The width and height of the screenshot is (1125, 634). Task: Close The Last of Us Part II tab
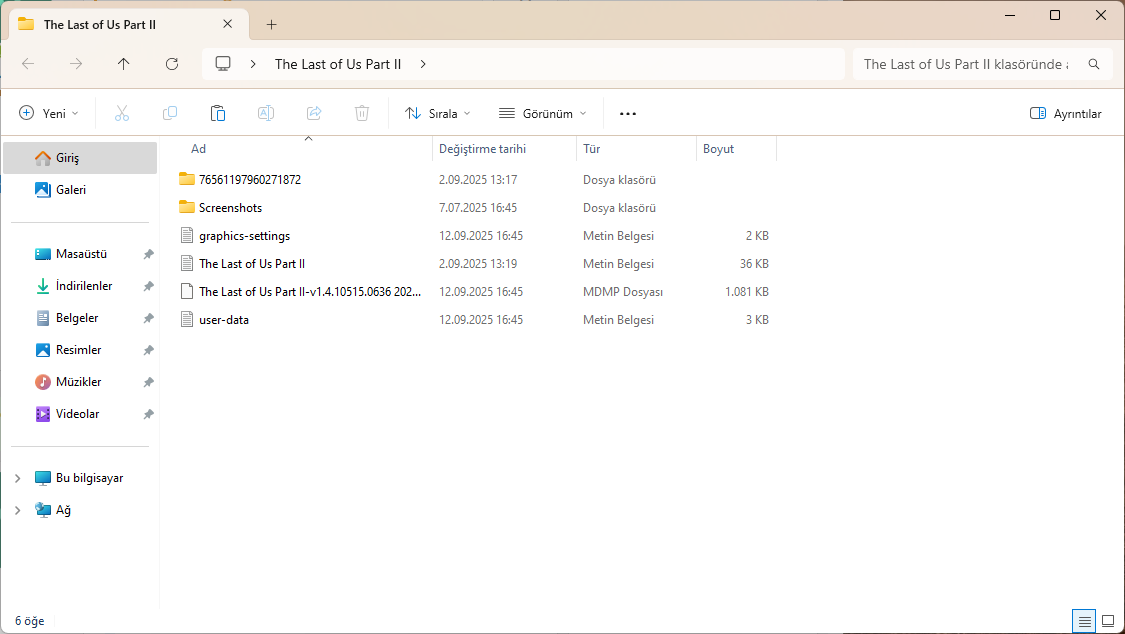coord(227,24)
